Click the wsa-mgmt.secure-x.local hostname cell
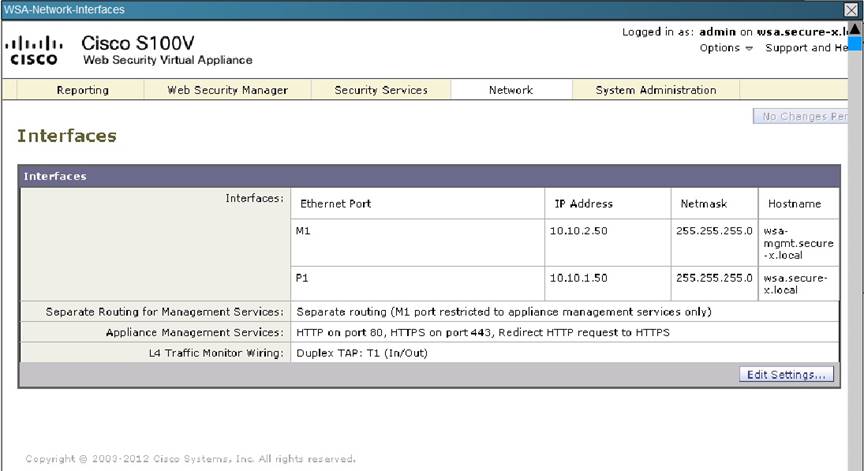Screen dimensions: 864x471 click(797, 242)
